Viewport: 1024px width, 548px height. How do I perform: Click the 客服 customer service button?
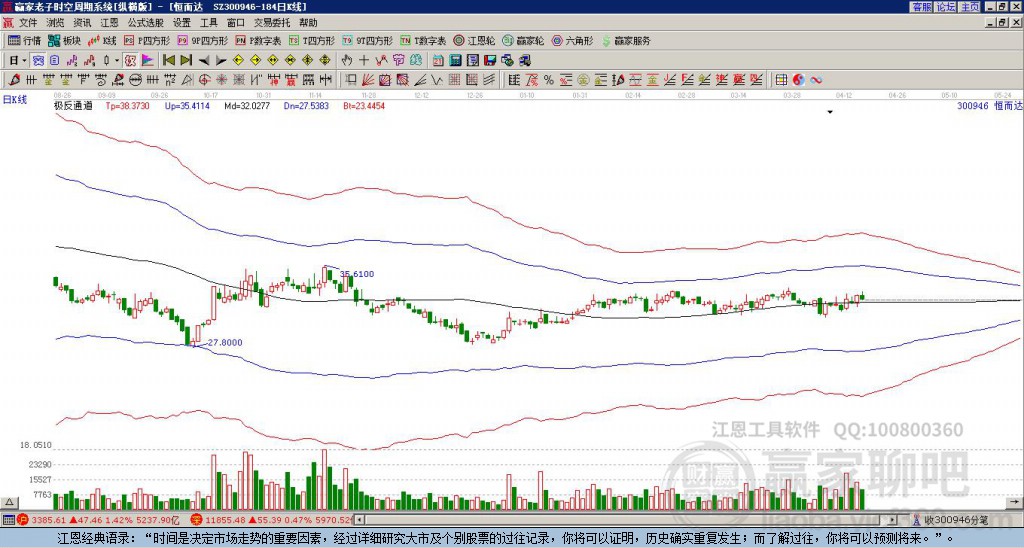(x=921, y=7)
